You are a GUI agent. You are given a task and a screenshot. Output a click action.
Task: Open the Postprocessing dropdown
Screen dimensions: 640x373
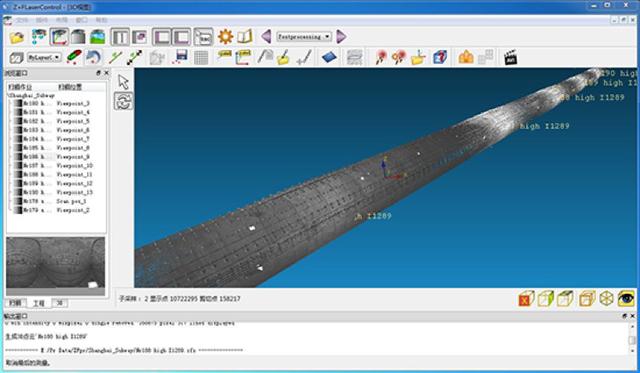[304, 37]
